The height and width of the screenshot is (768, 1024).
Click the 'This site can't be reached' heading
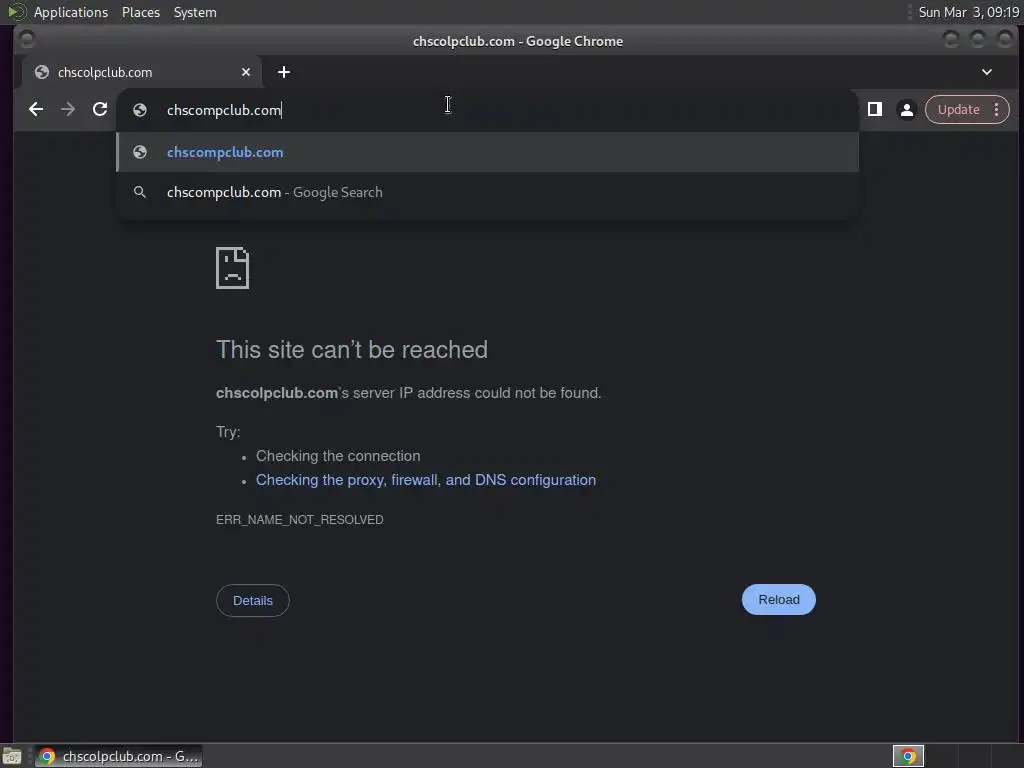(352, 350)
